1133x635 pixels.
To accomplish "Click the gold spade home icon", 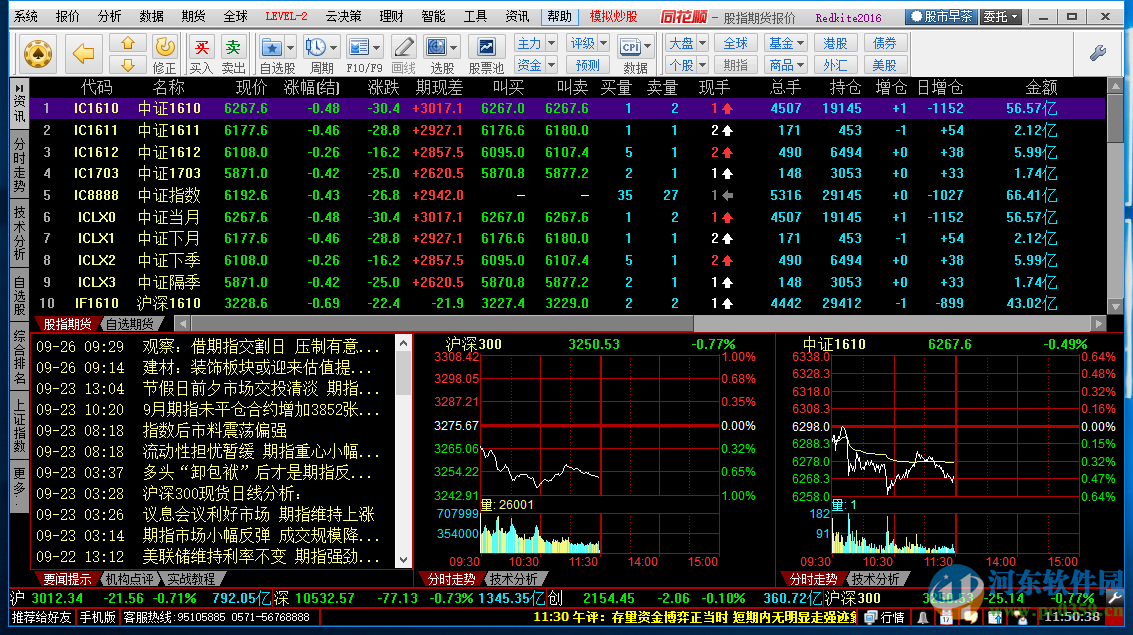I will pos(39,53).
